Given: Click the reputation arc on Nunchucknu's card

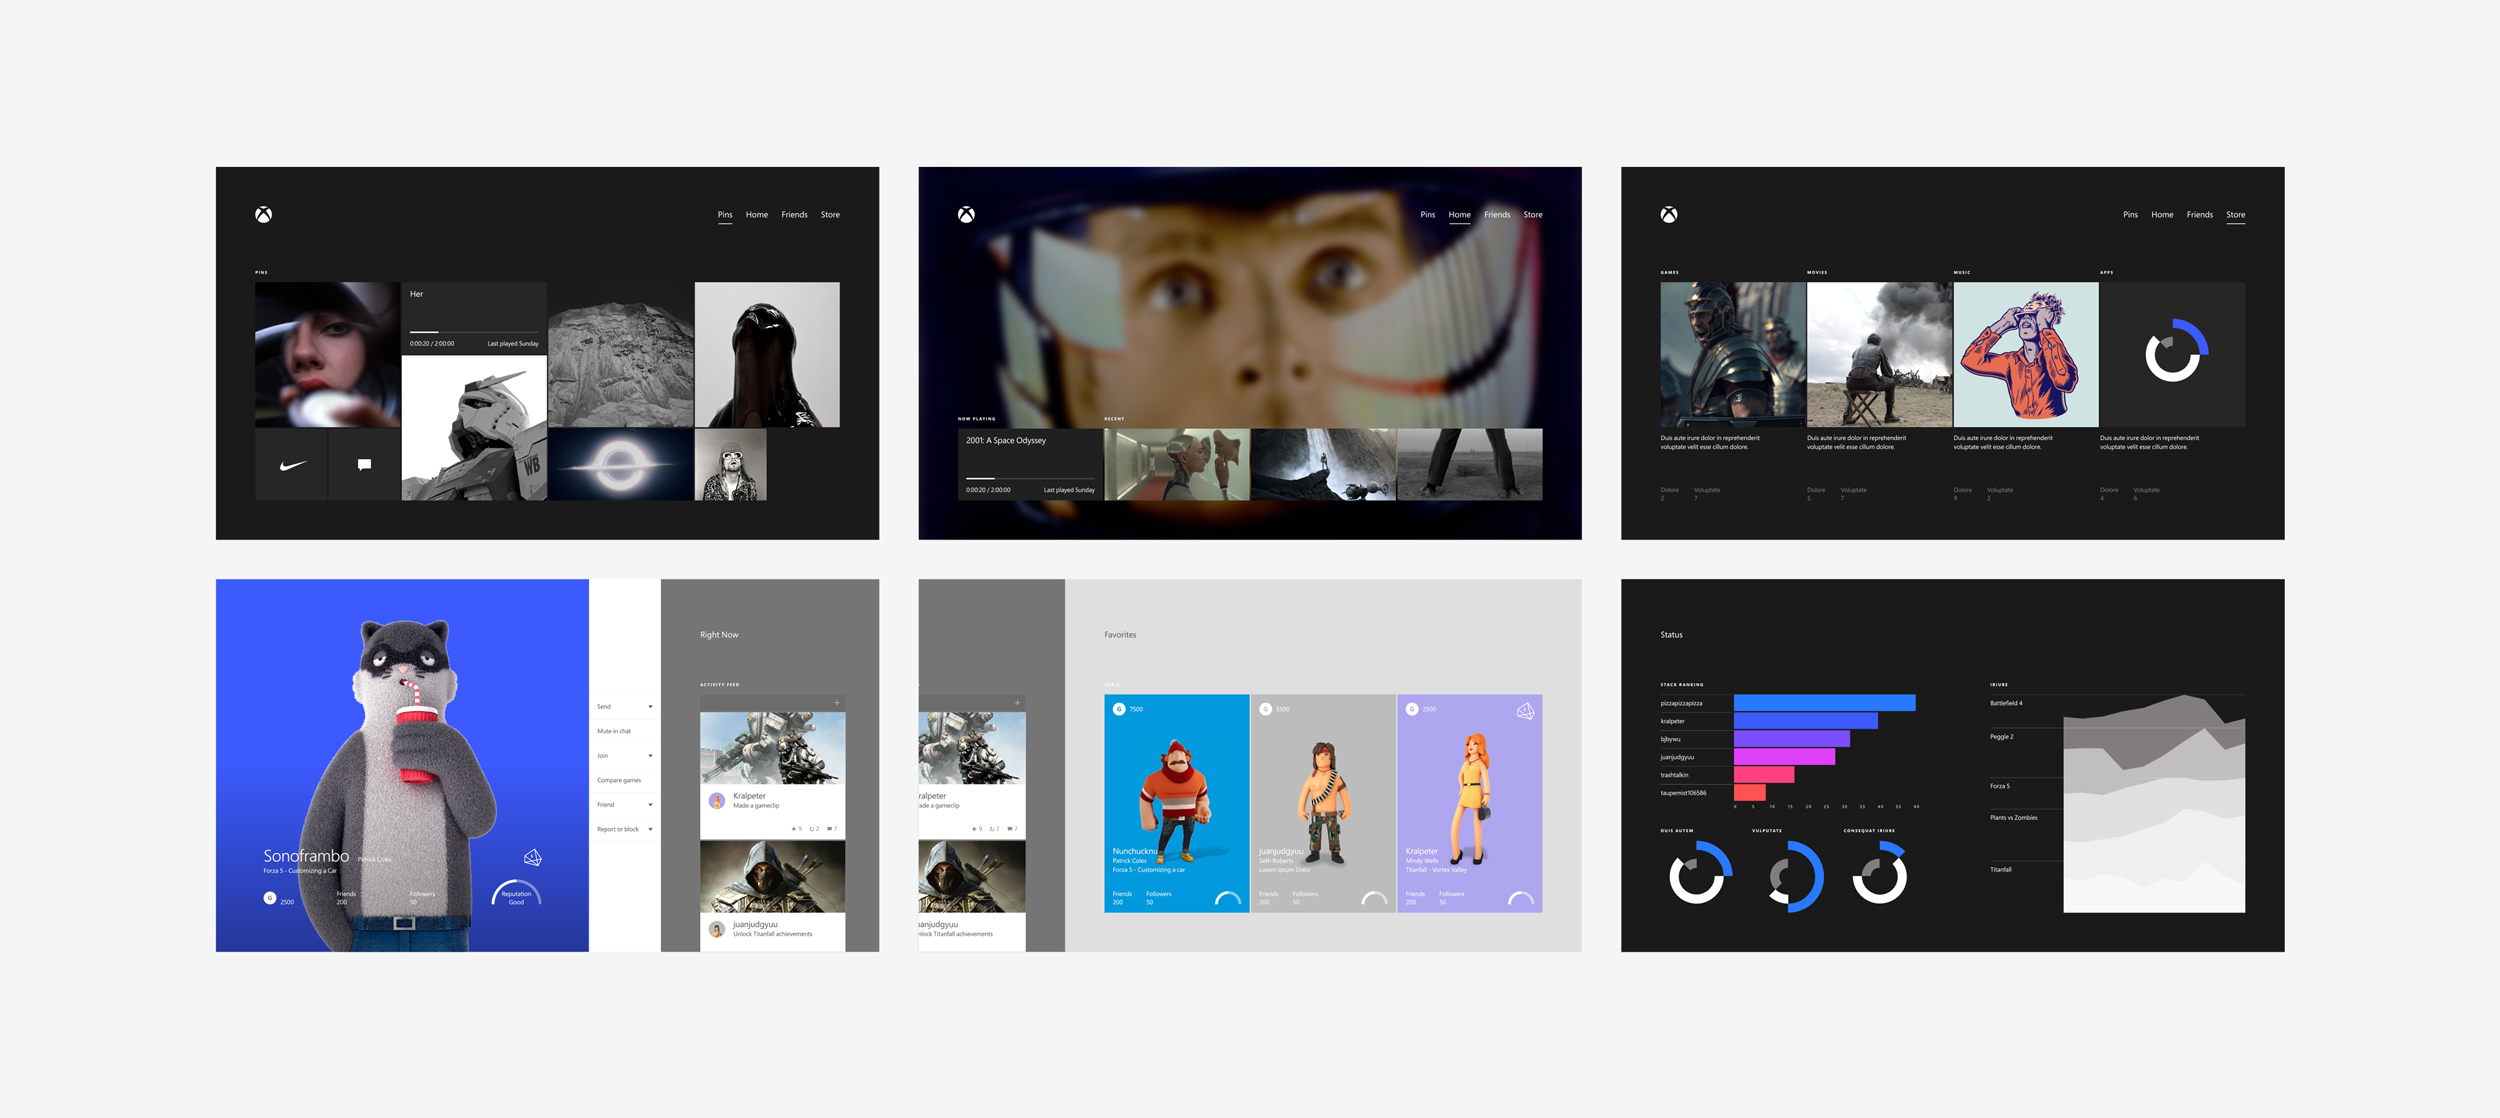Looking at the screenshot, I should [1228, 898].
